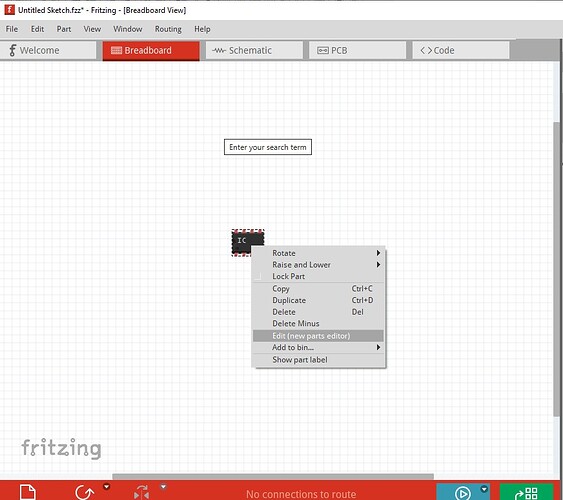Screen dimensions: 563x500
Task: Choose Delete Minus from the context menu
Action: (318, 323)
